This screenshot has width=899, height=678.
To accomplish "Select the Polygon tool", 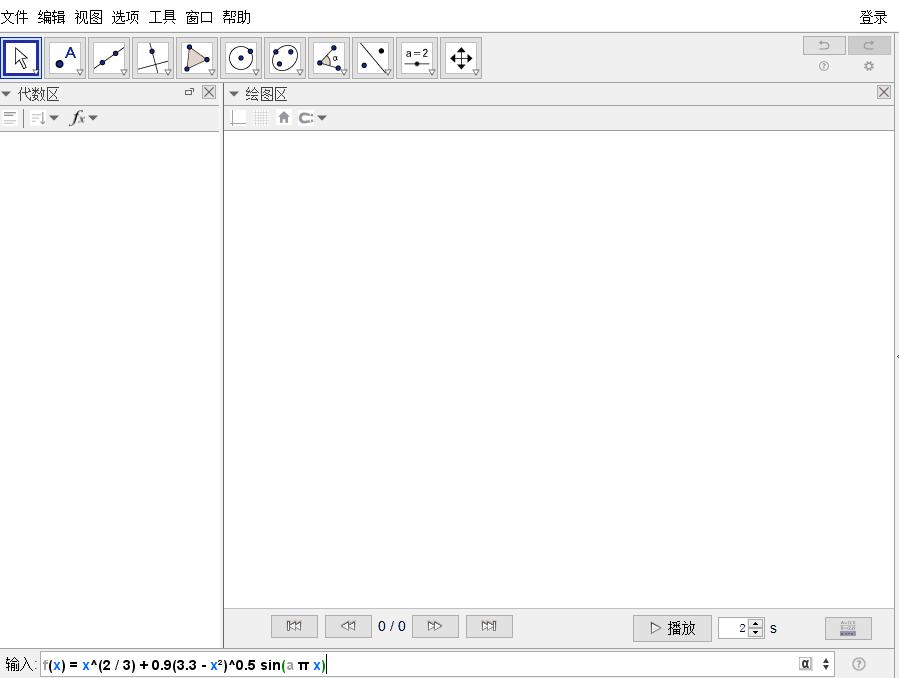I will coord(197,58).
